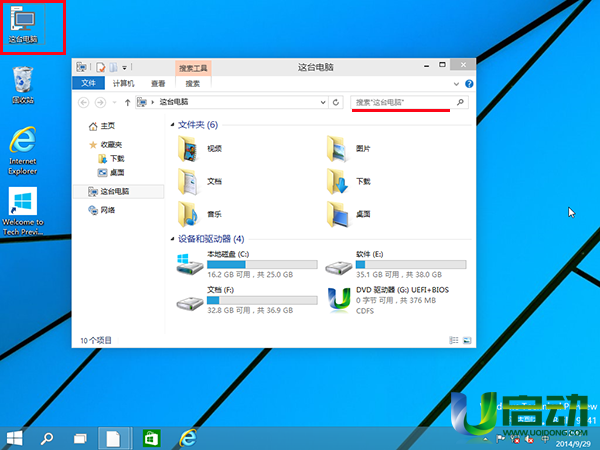This screenshot has width=600, height=450.
Task: Go up one level with Up arrow
Action: click(127, 102)
